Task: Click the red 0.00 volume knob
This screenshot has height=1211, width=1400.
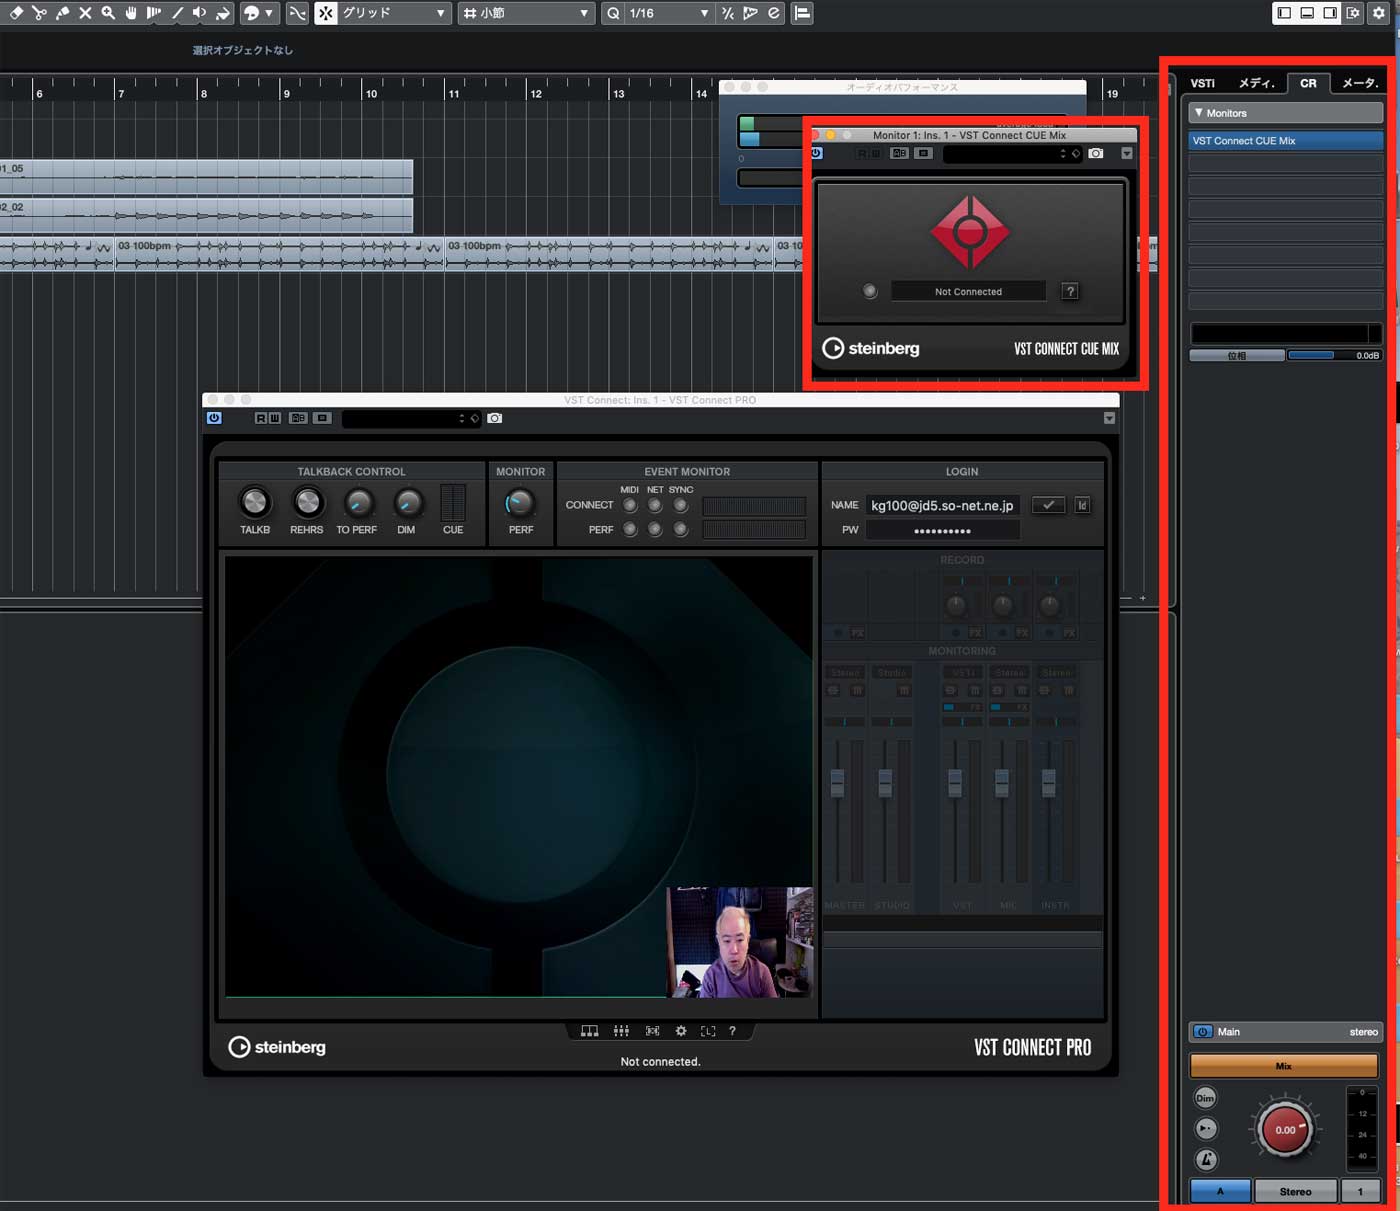Action: [1286, 1130]
